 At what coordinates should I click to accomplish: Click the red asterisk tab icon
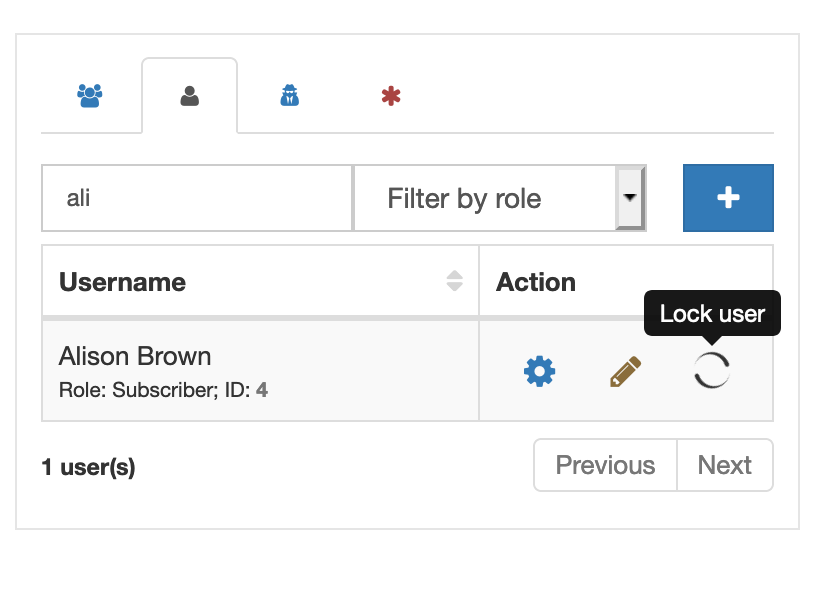[x=388, y=94]
